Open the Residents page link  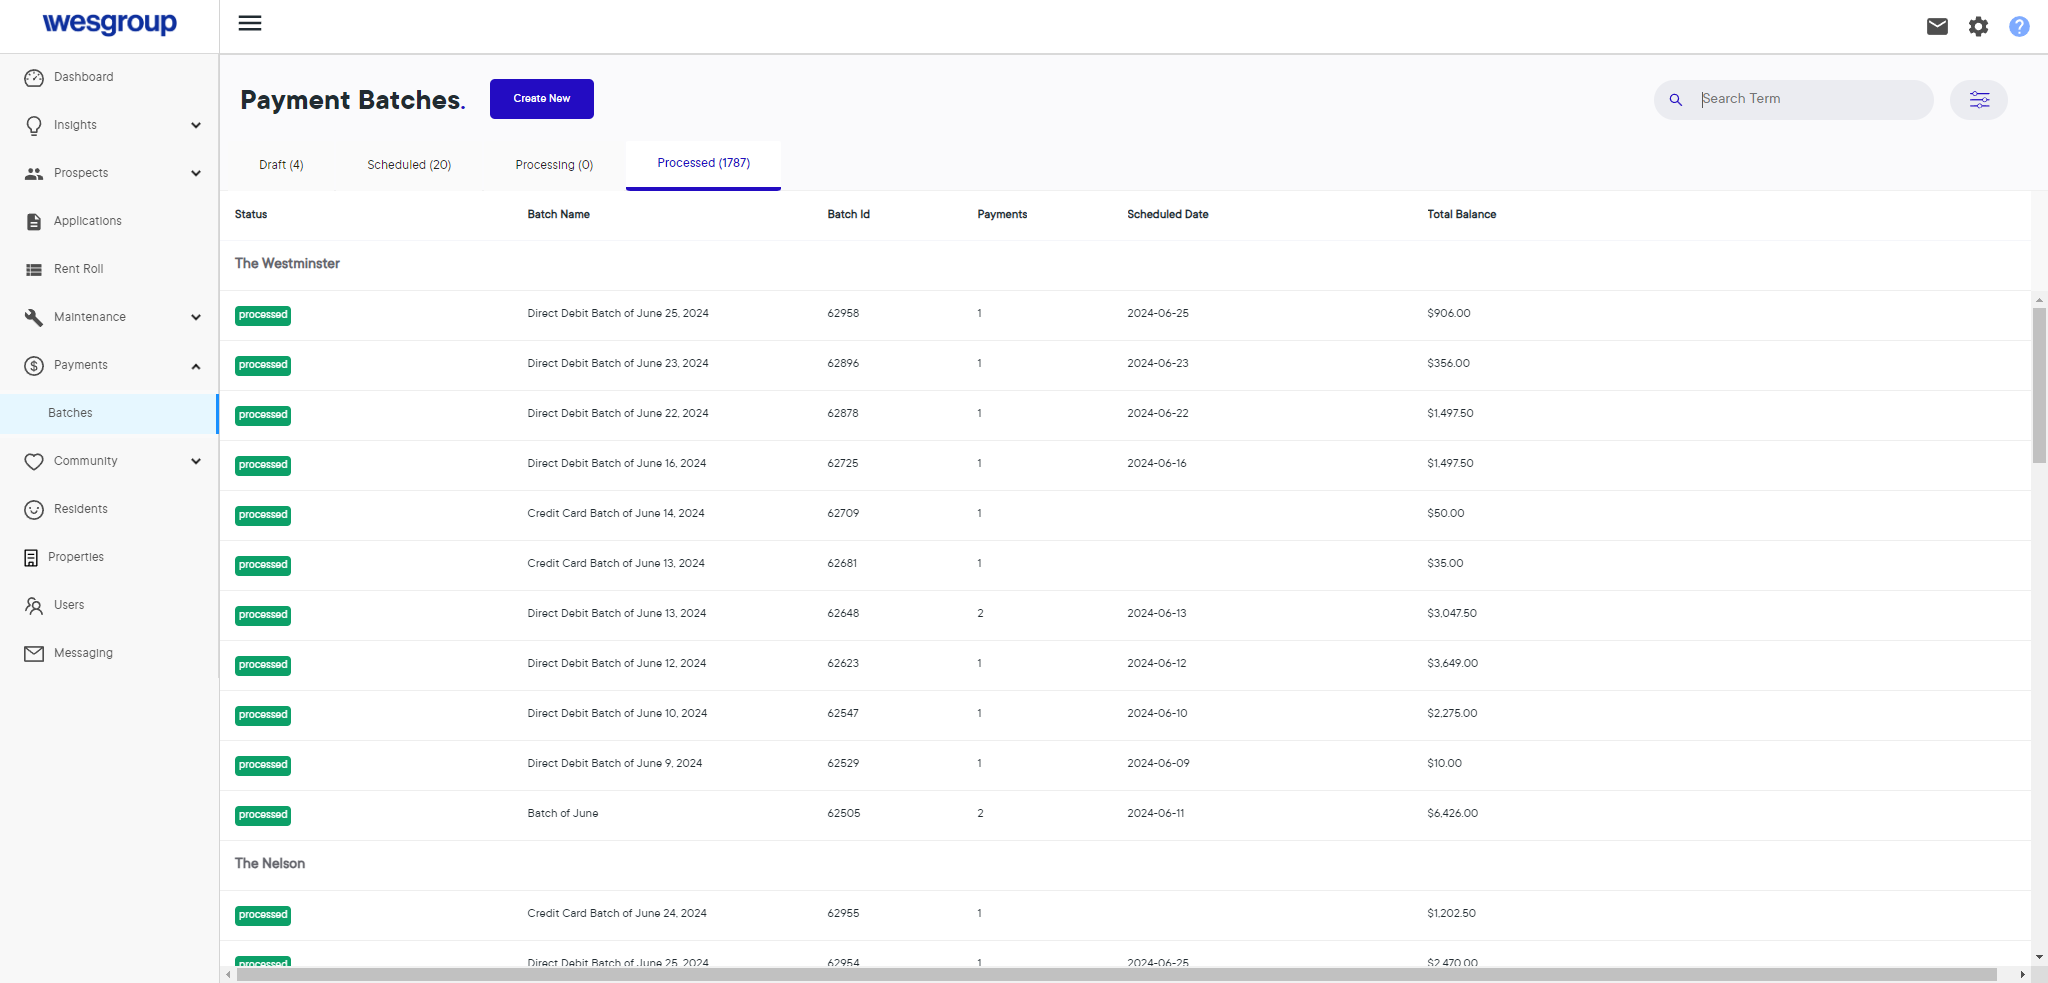tap(80, 509)
